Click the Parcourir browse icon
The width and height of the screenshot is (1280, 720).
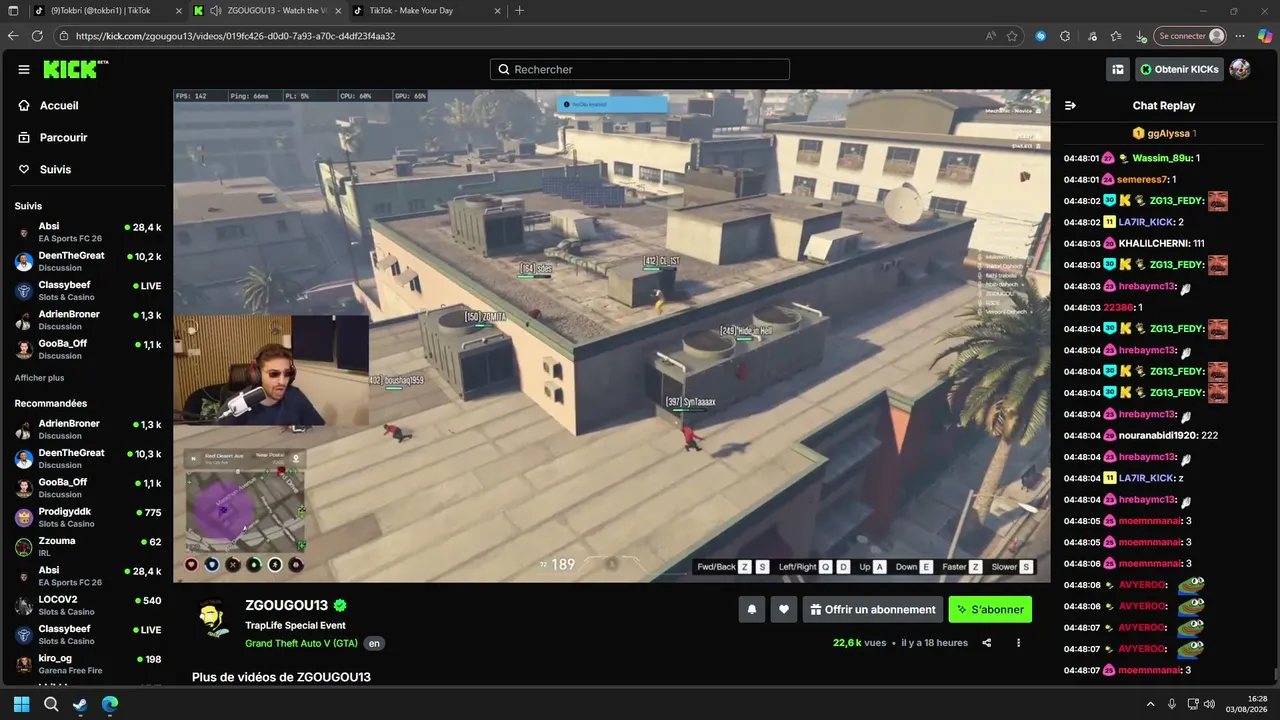point(24,137)
